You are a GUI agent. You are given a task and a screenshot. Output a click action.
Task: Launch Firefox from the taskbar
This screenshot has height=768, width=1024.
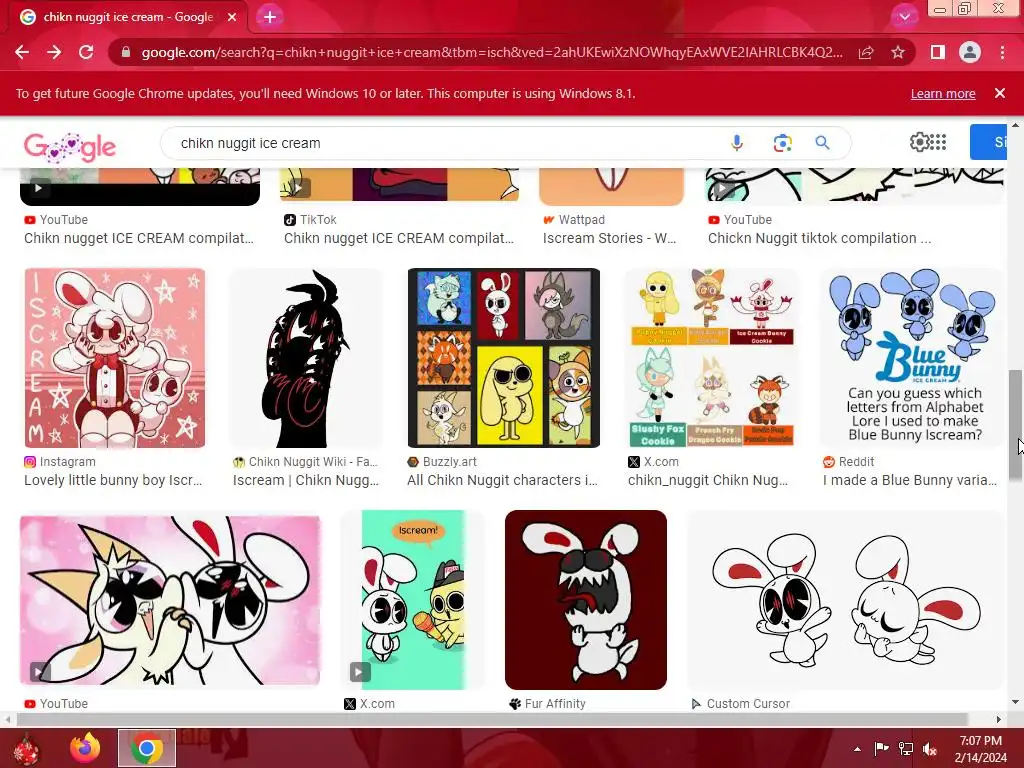85,748
